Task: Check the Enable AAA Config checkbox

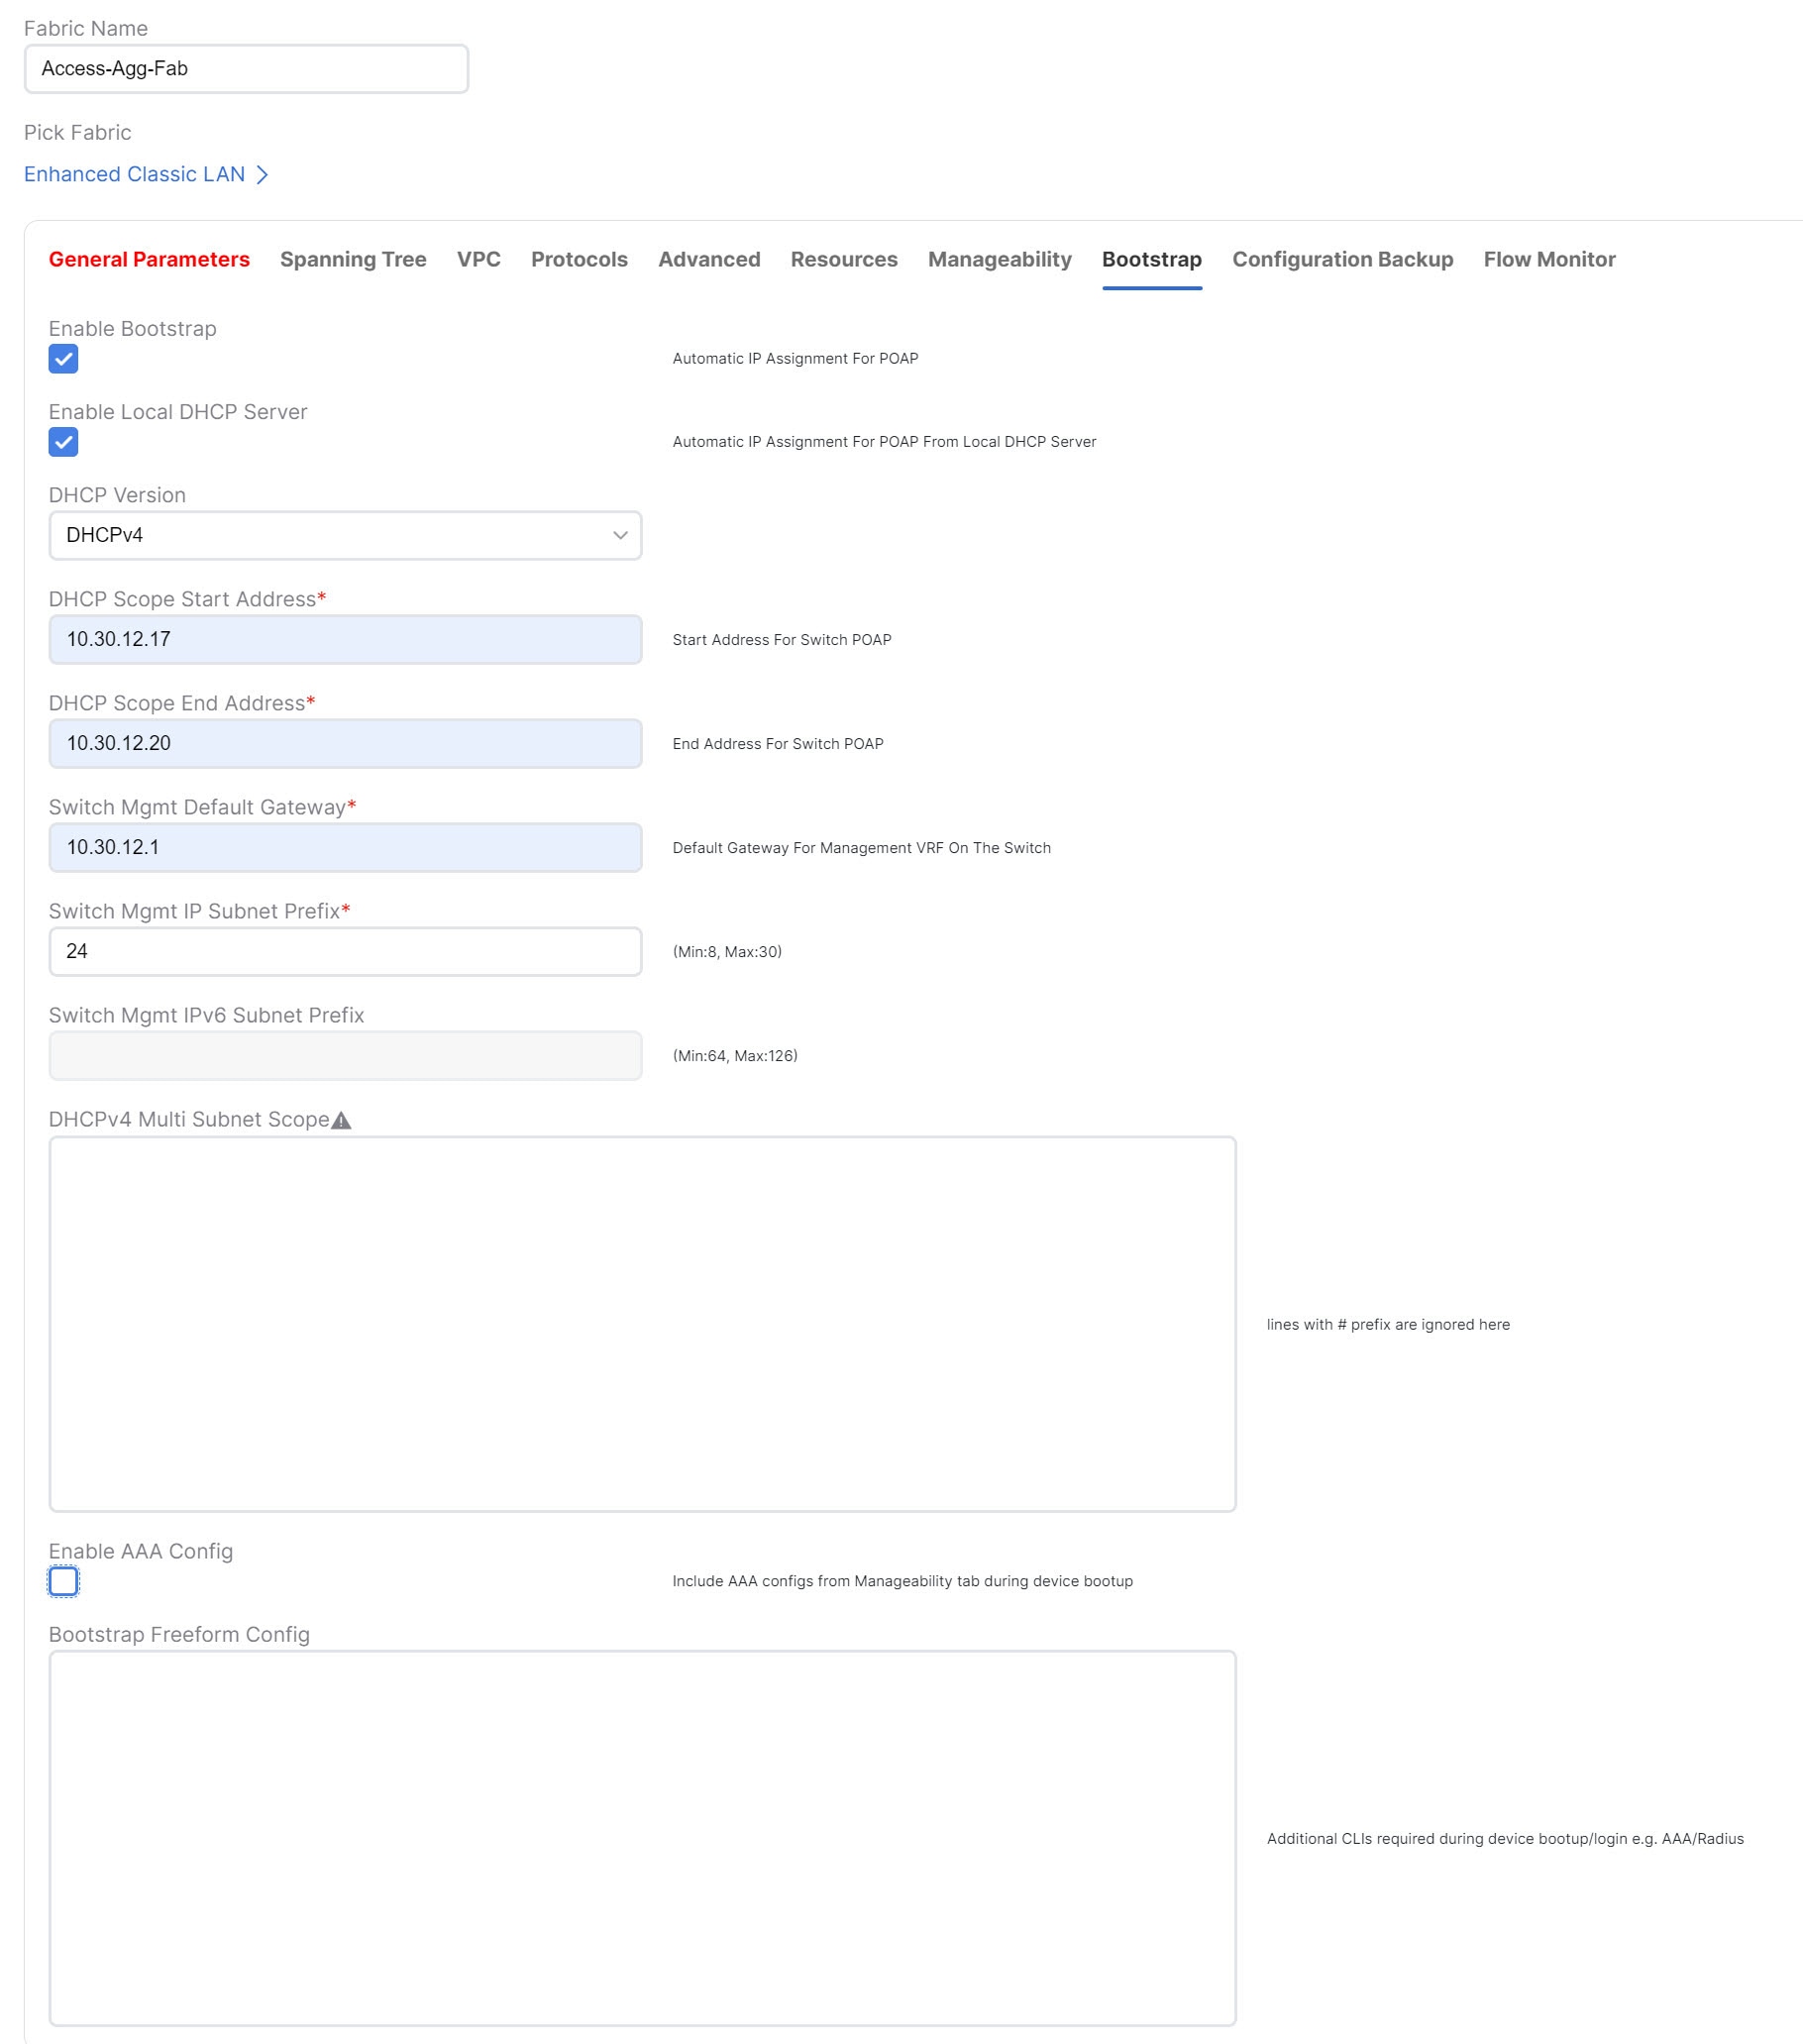Action: (x=63, y=1581)
